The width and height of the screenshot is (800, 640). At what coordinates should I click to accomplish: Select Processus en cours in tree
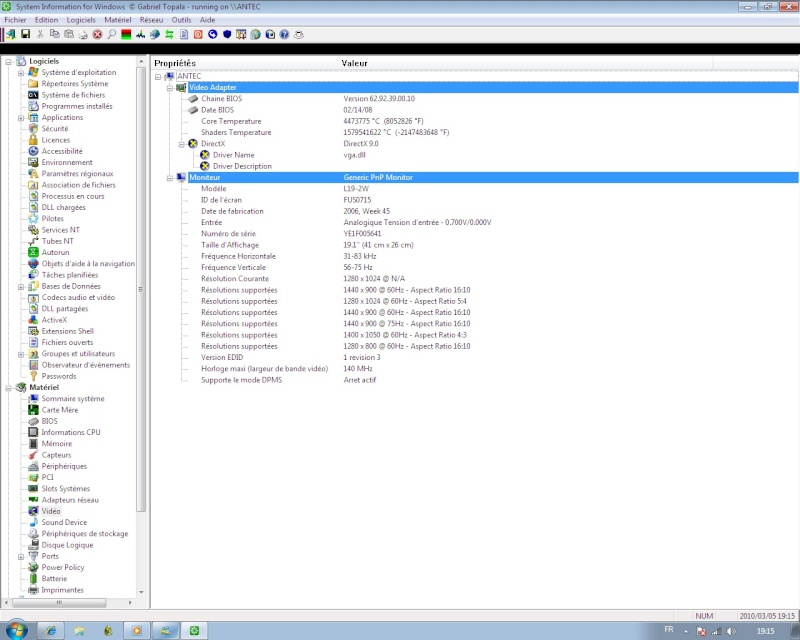[x=72, y=196]
